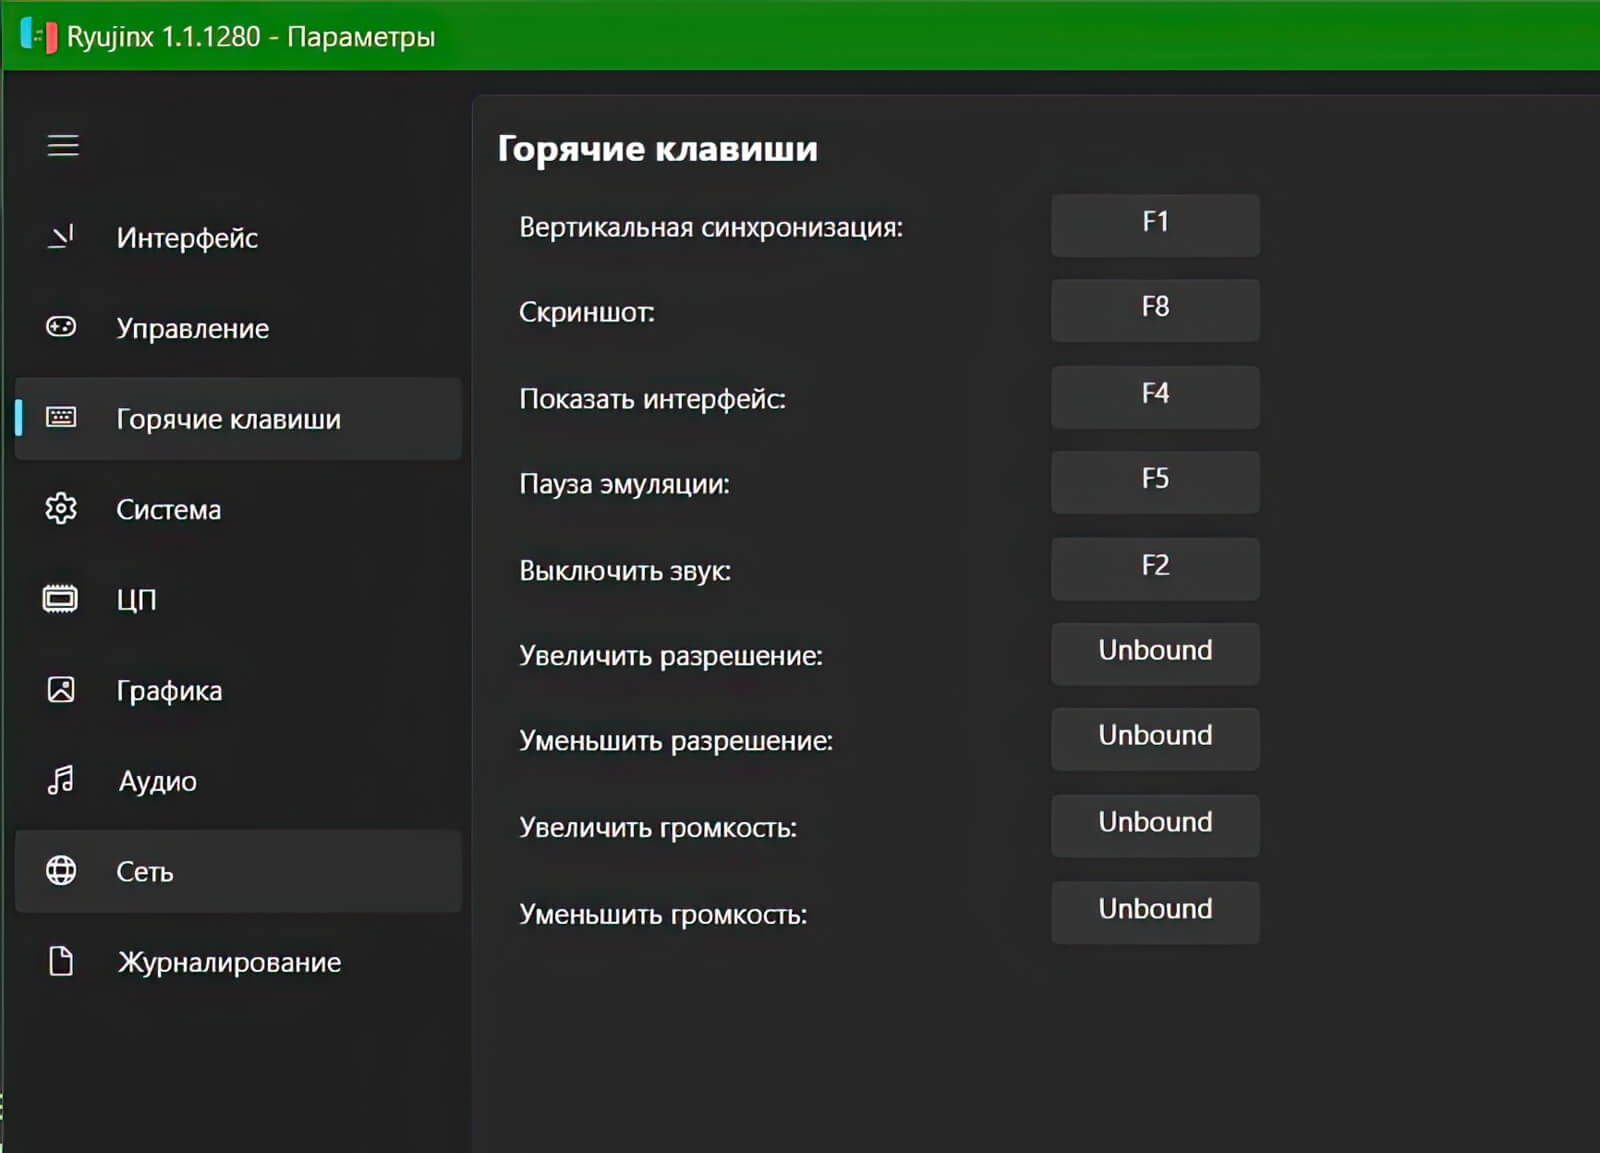Click the gear icon for Система
The image size is (1600, 1153).
(x=61, y=508)
